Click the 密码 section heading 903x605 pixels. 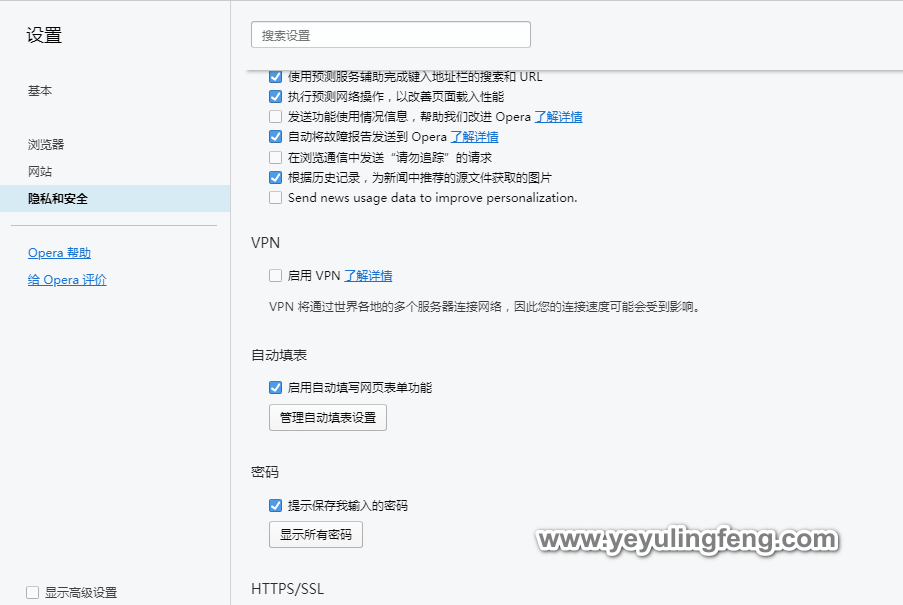coord(265,472)
